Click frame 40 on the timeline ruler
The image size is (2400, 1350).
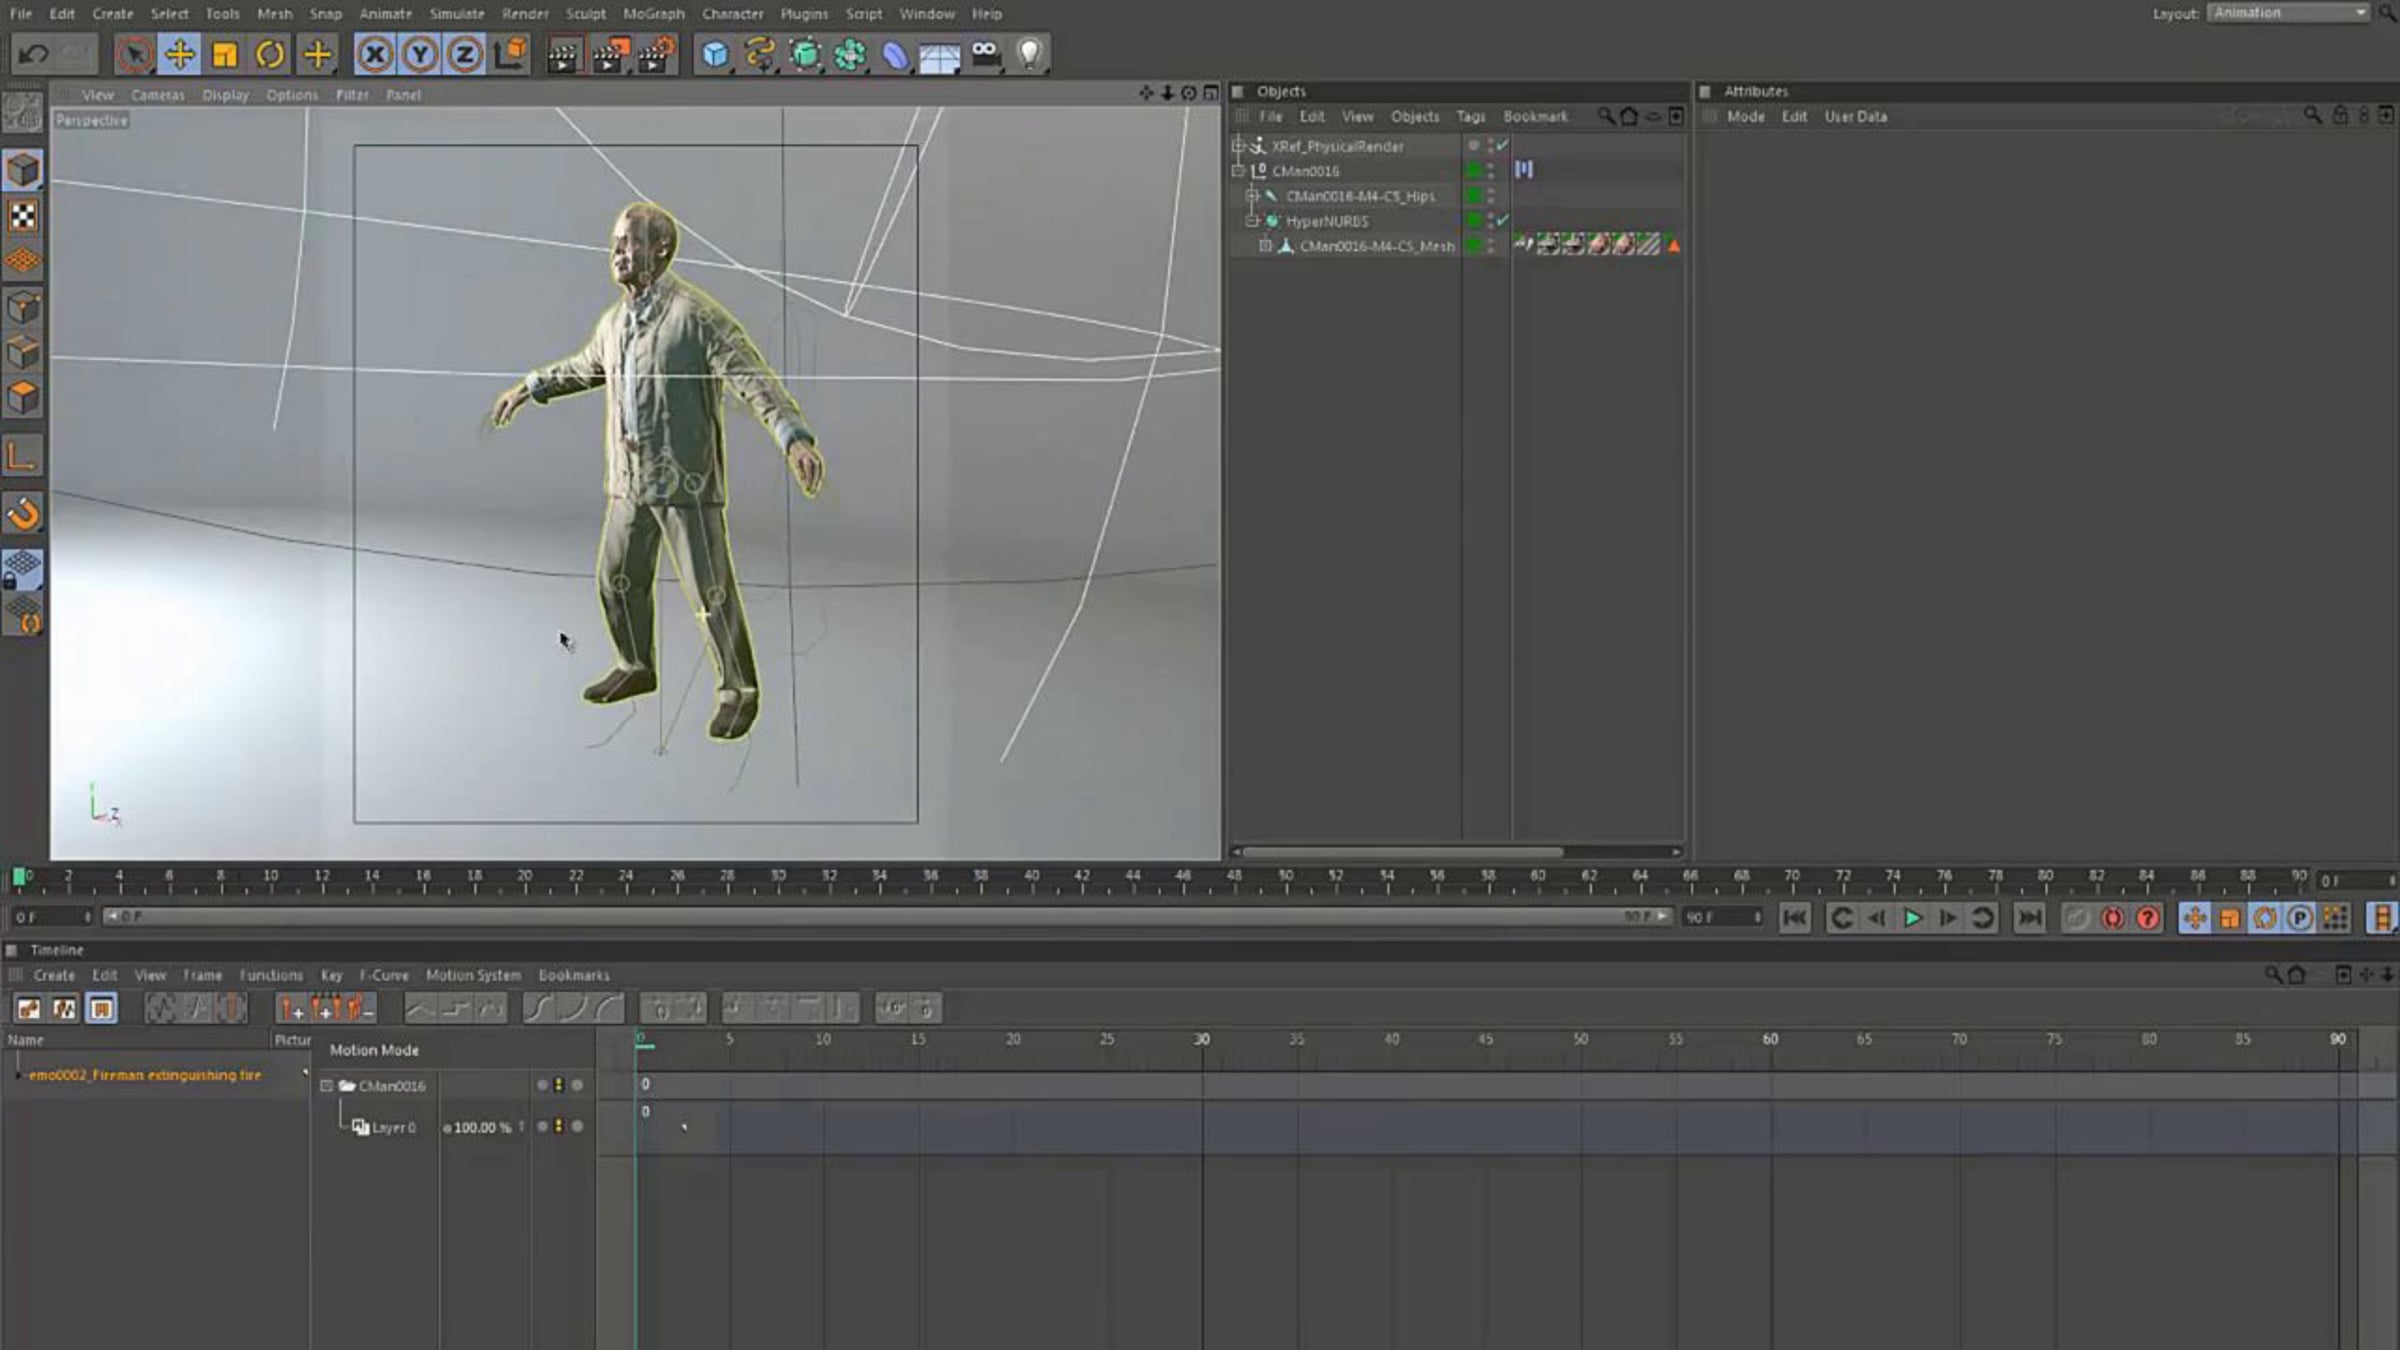(1031, 877)
